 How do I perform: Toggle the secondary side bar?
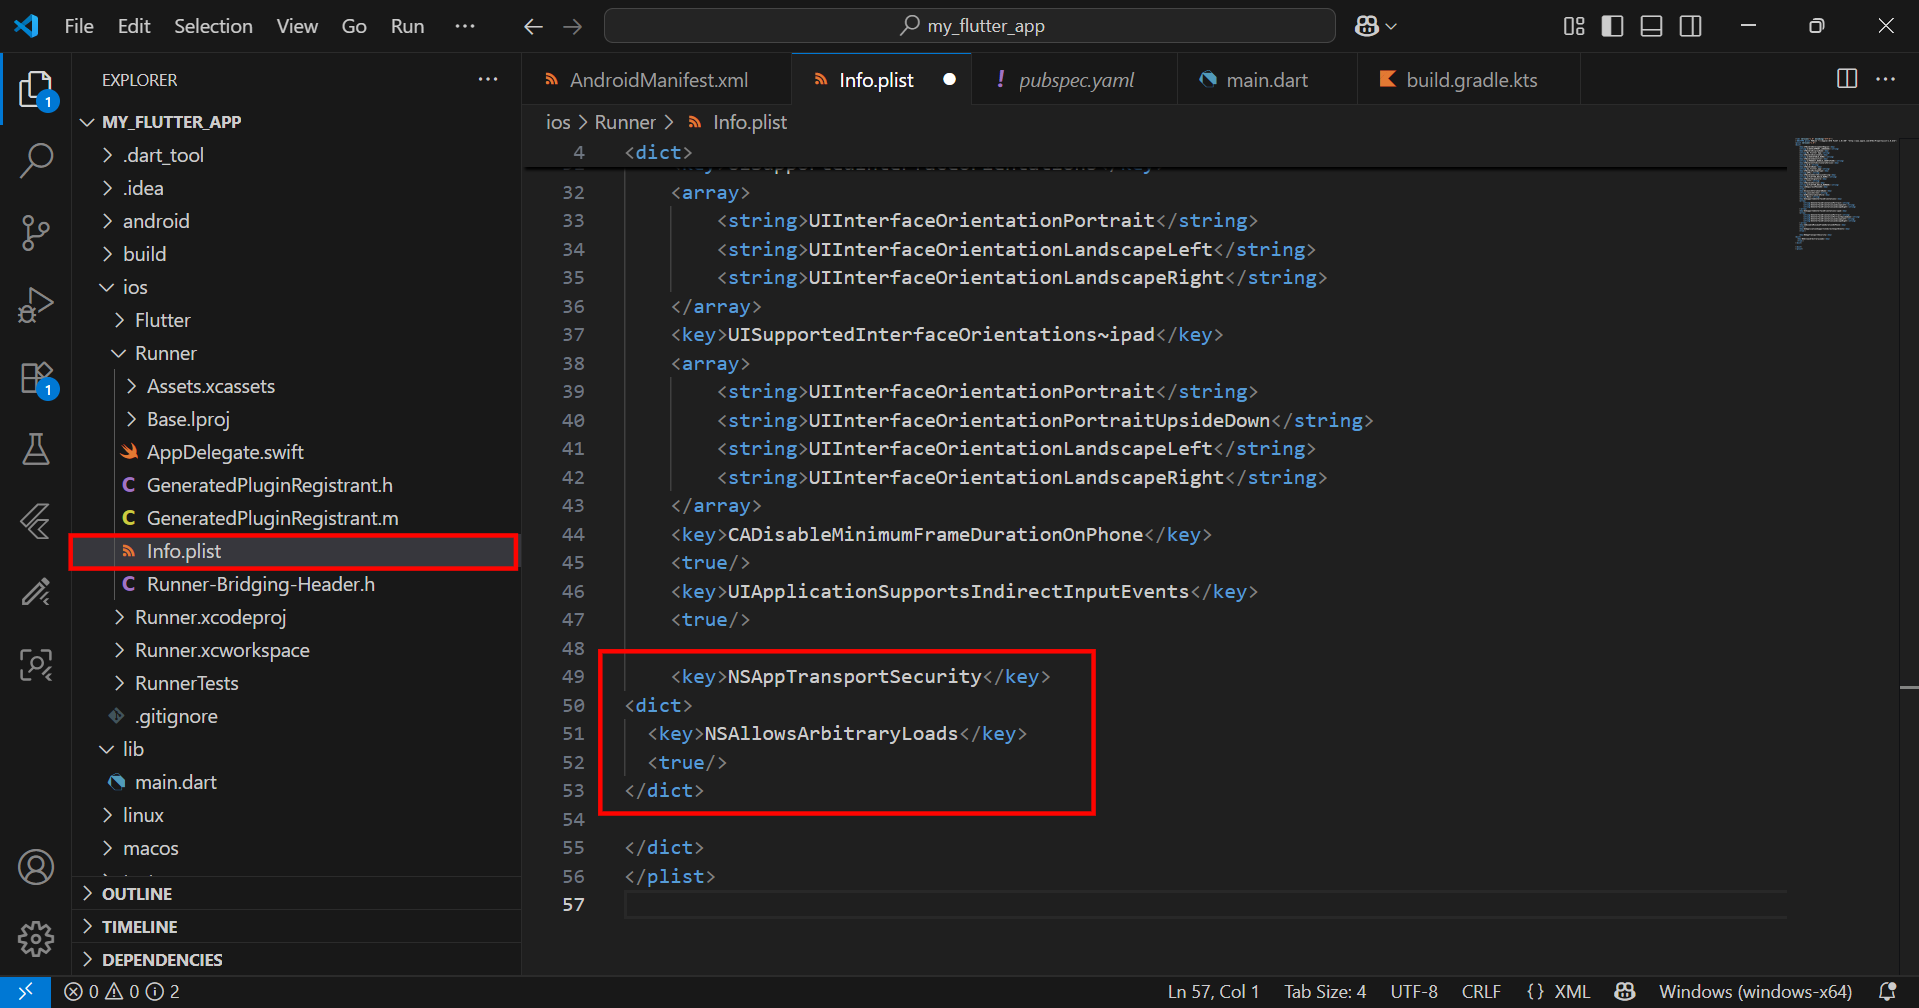[x=1691, y=26]
